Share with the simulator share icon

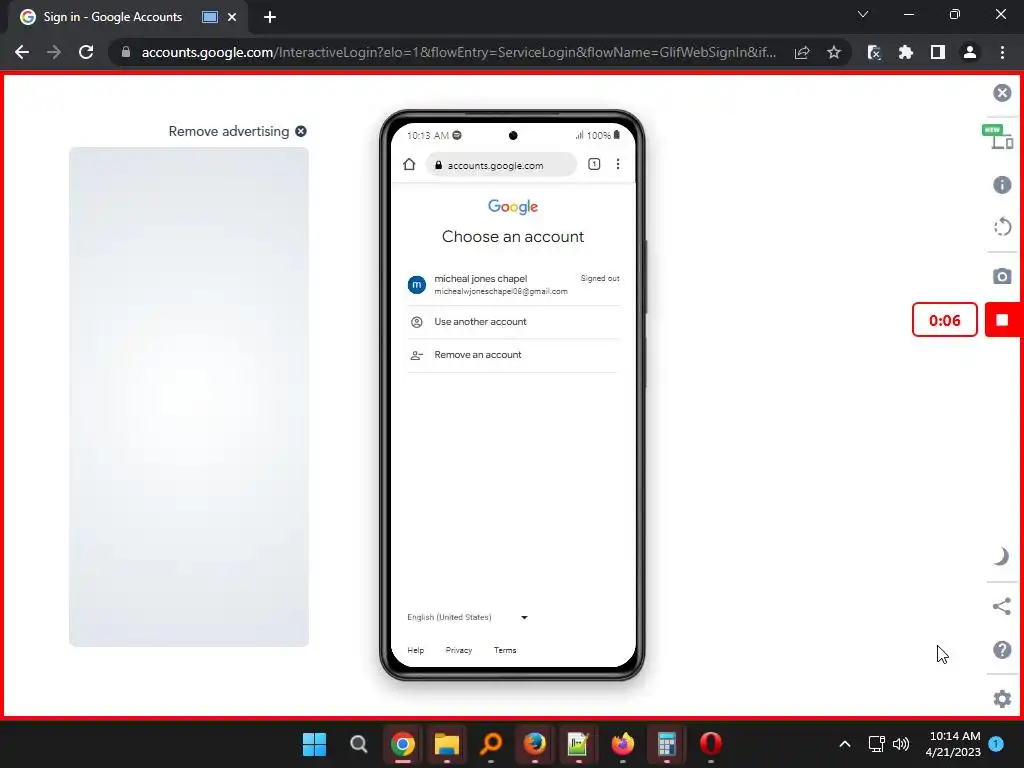[x=1001, y=606]
